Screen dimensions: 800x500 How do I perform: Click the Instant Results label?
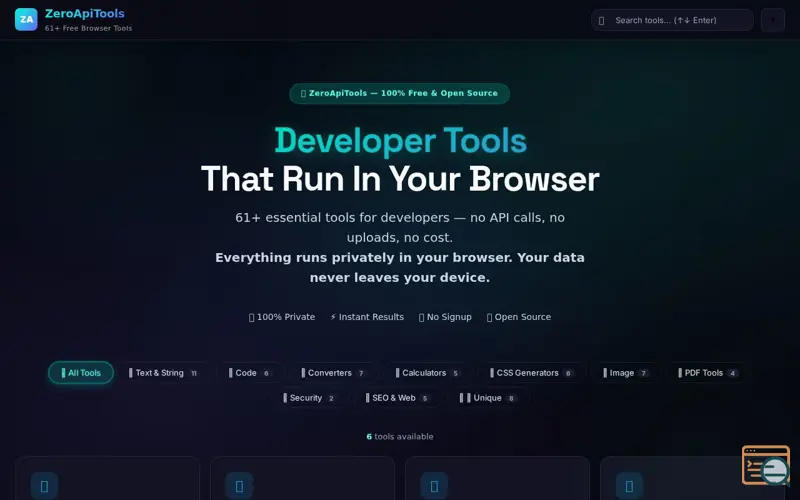367,317
